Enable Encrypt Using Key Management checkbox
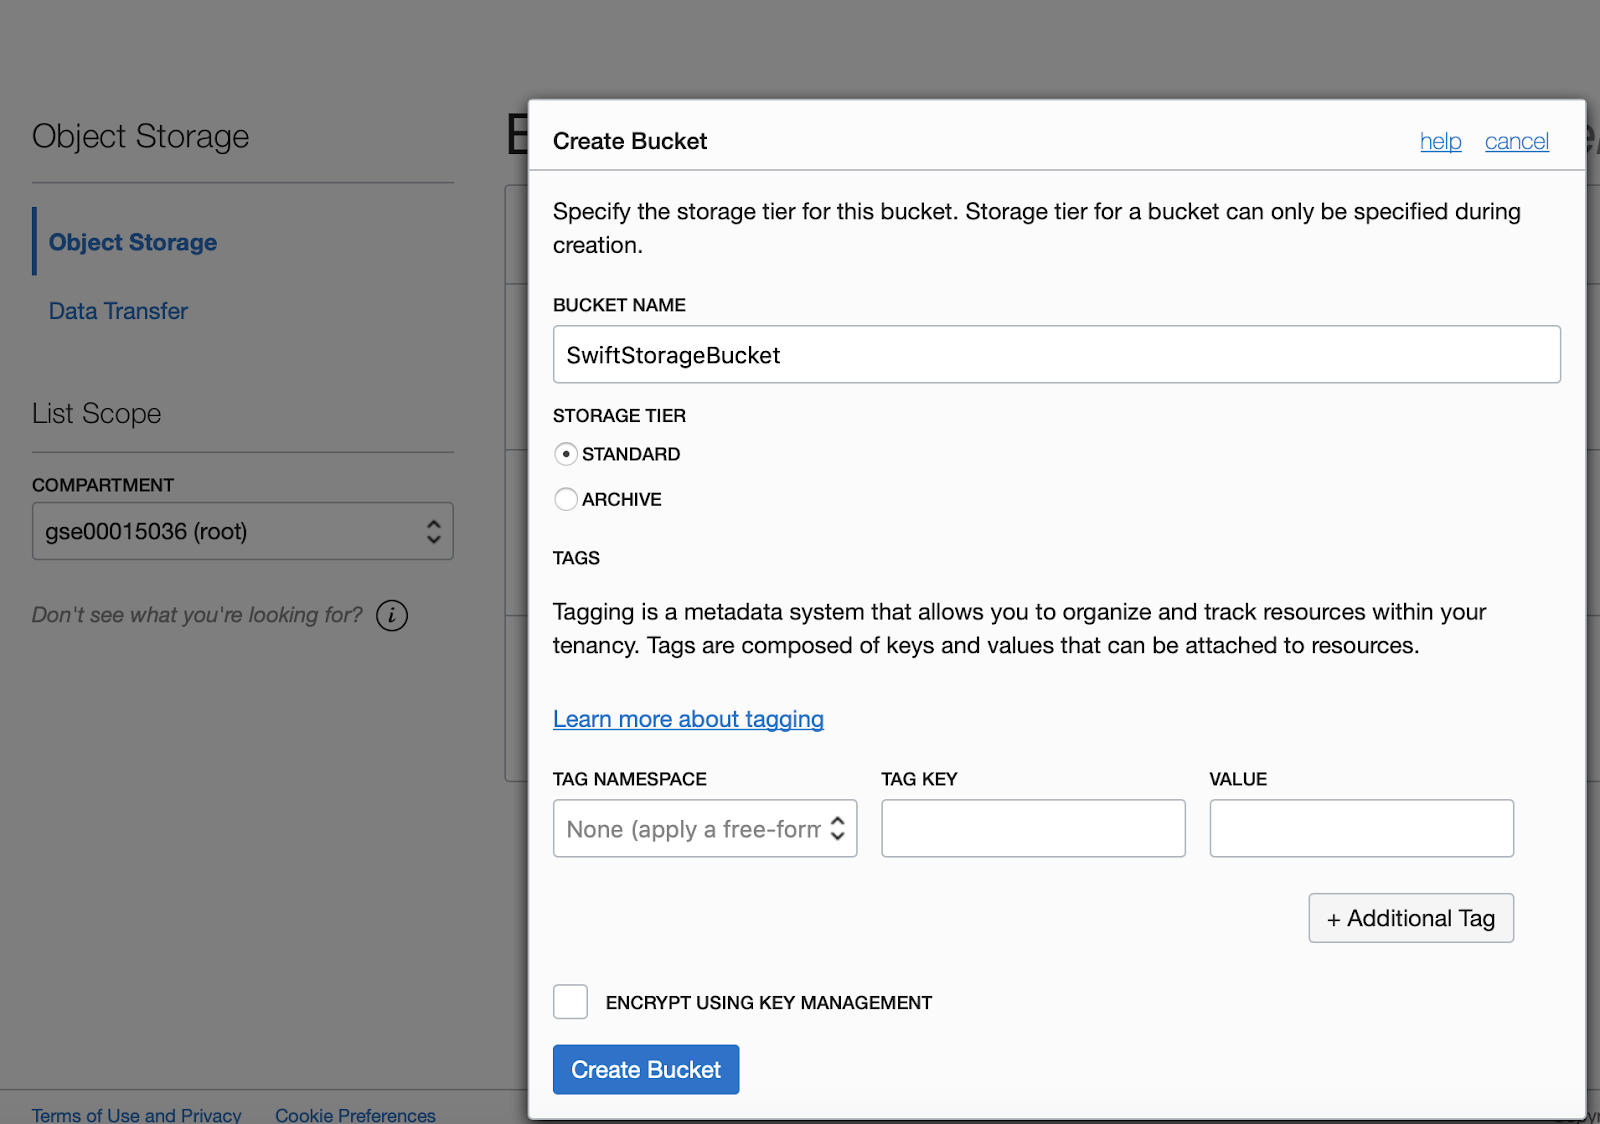The image size is (1600, 1124). 571,1002
